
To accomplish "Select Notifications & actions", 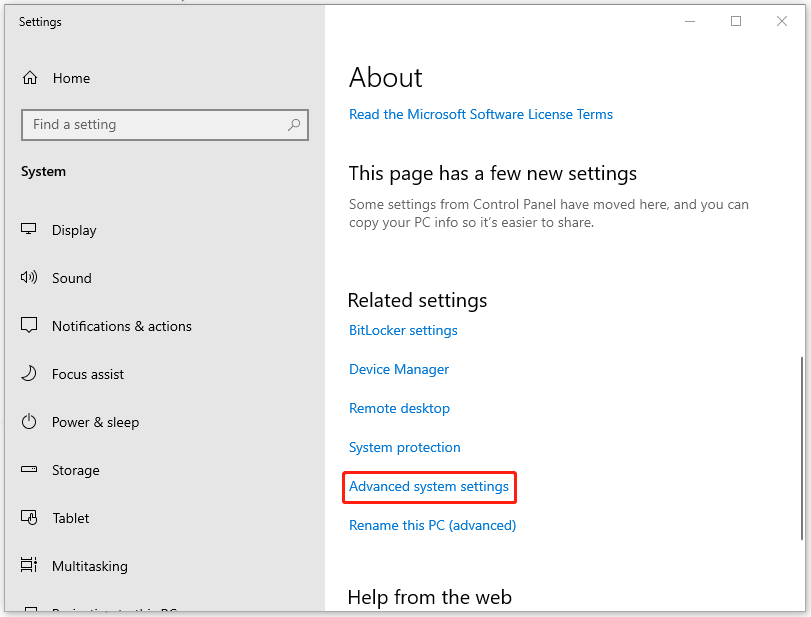I will coord(122,326).
